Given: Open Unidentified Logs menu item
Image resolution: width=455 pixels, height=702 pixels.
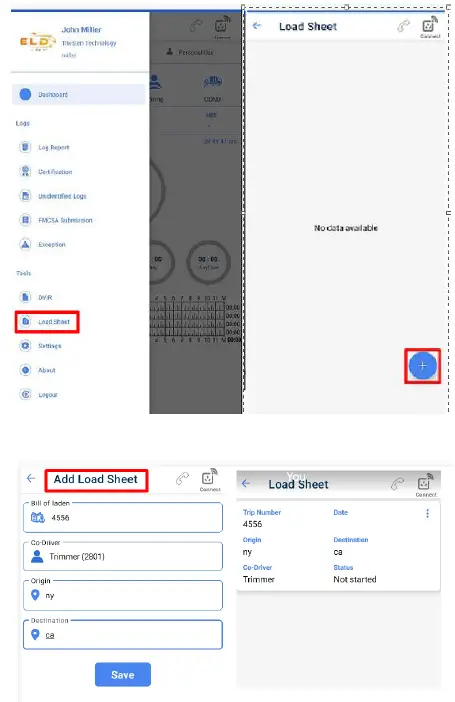Looking at the screenshot, I should pos(62,196).
